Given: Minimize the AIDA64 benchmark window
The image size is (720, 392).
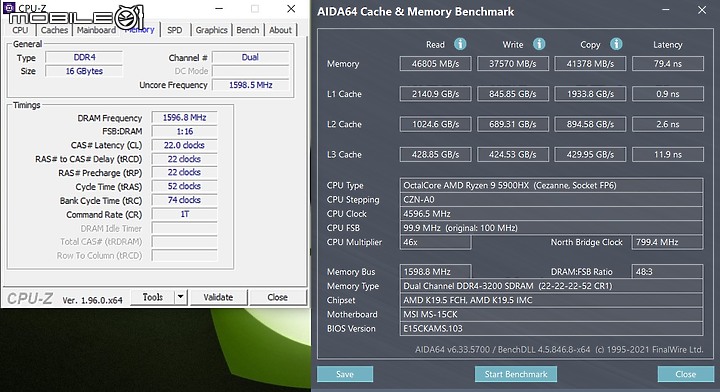Looking at the screenshot, I should [x=666, y=10].
